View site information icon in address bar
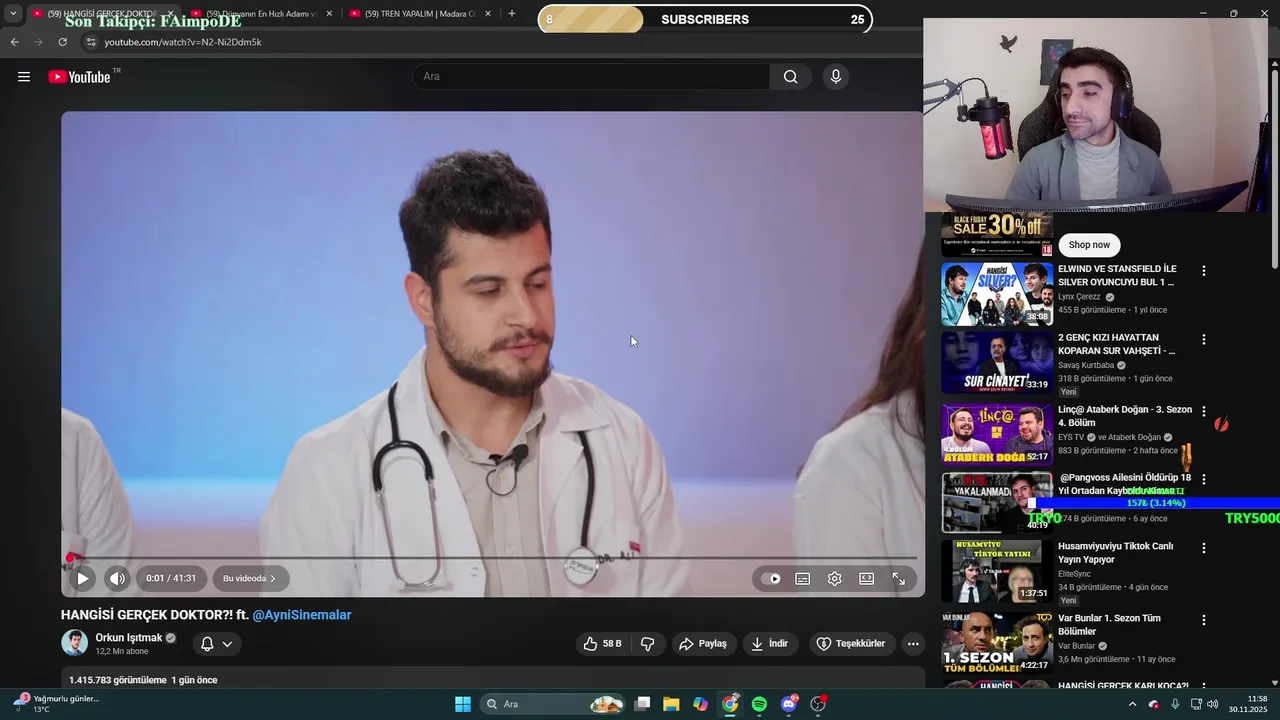 click(x=90, y=42)
